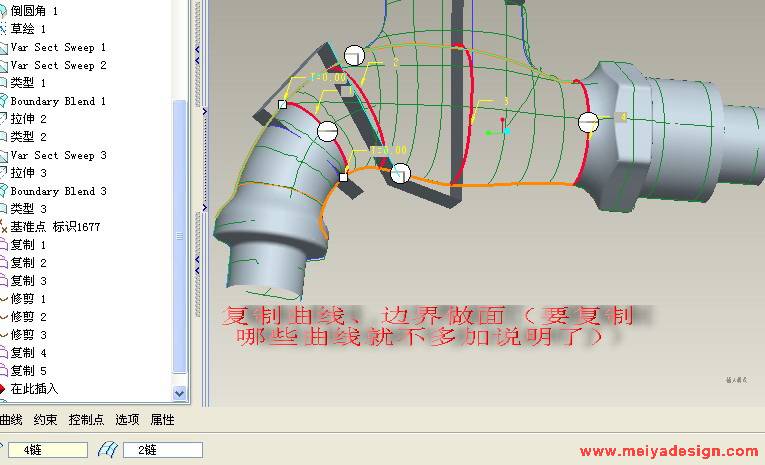The height and width of the screenshot is (465, 765).
Task: Click the Boundary Blend 1 feature icon
Action: [x=3, y=101]
